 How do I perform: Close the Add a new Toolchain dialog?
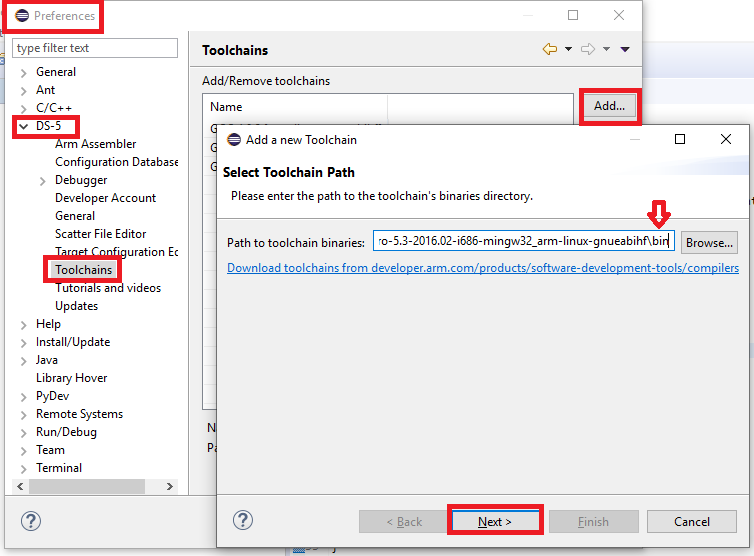726,139
